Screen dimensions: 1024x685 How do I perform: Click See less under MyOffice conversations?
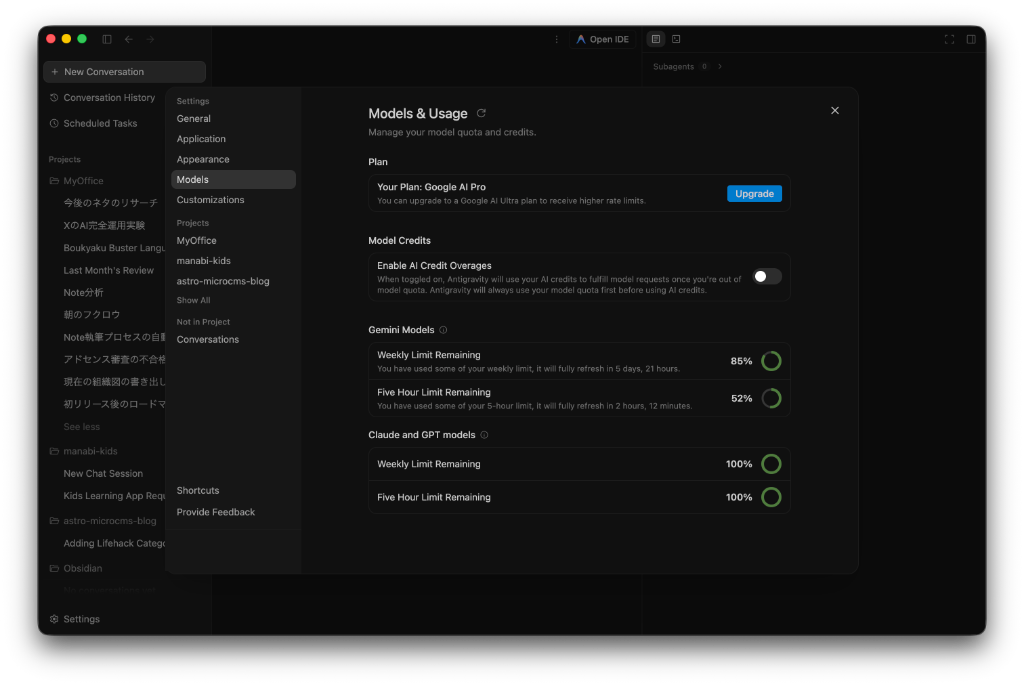[82, 426]
